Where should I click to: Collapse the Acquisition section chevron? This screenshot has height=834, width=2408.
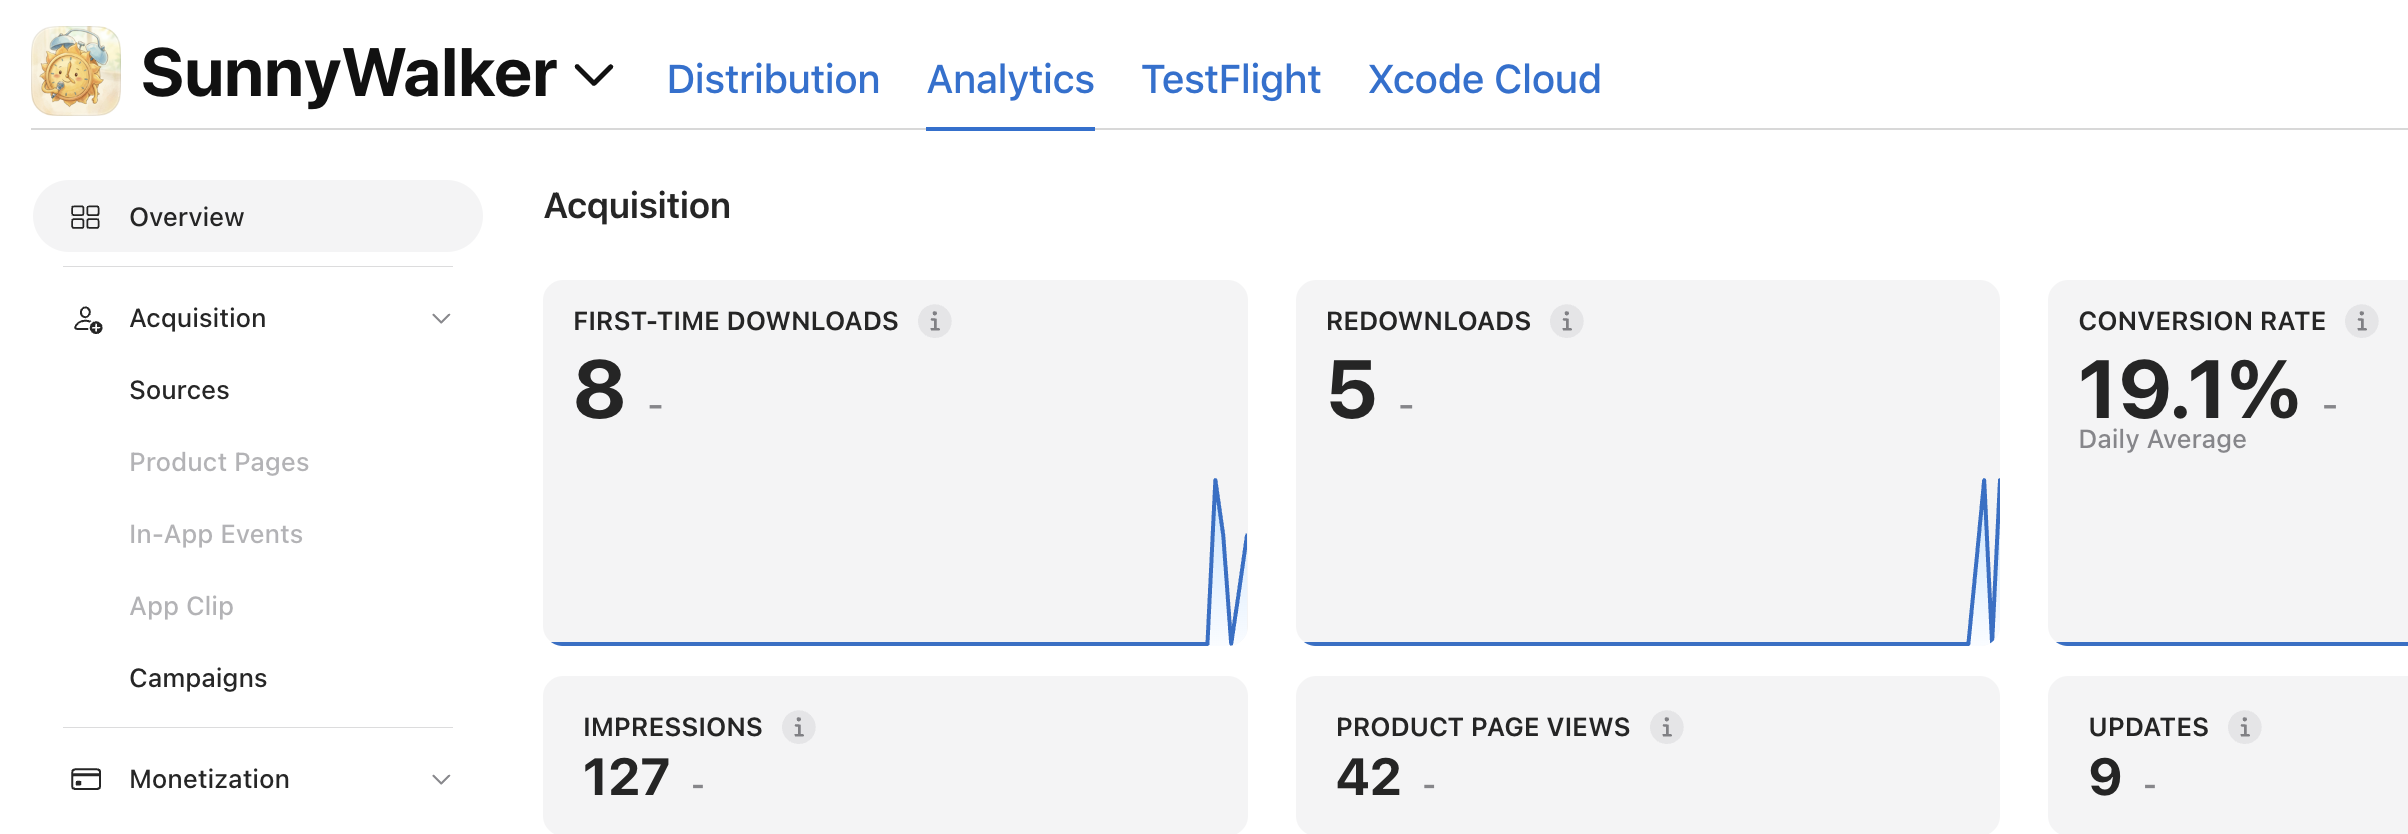tap(441, 319)
